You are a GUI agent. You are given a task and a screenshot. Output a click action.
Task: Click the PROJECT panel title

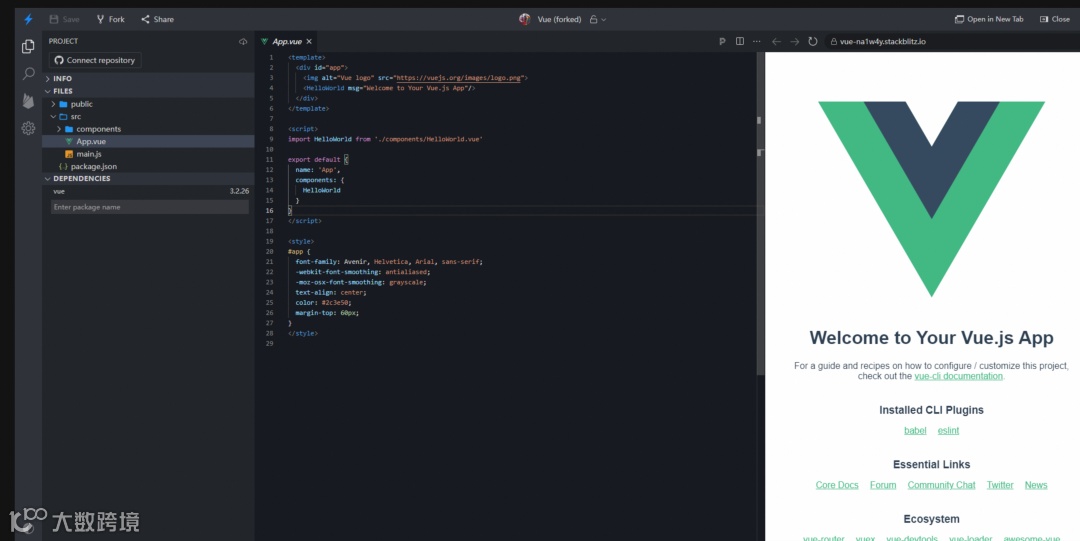pos(63,41)
